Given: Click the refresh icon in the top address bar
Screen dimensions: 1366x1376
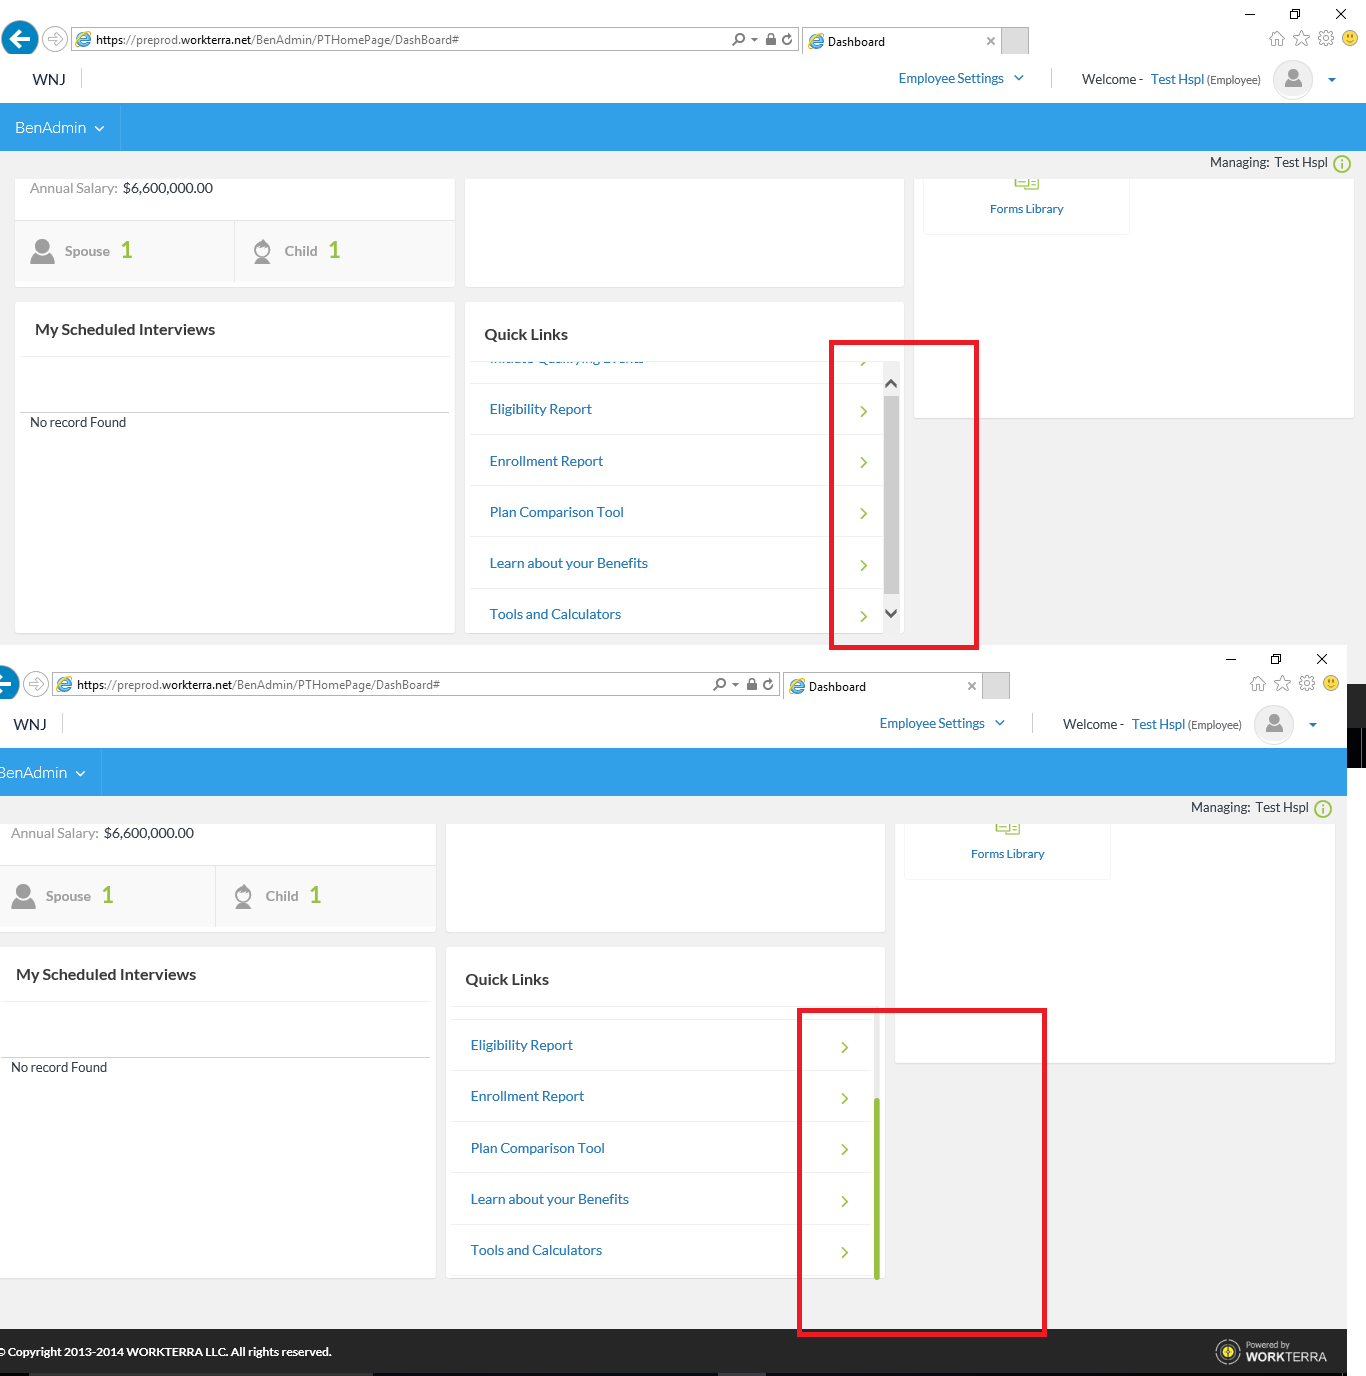Looking at the screenshot, I should [x=787, y=40].
